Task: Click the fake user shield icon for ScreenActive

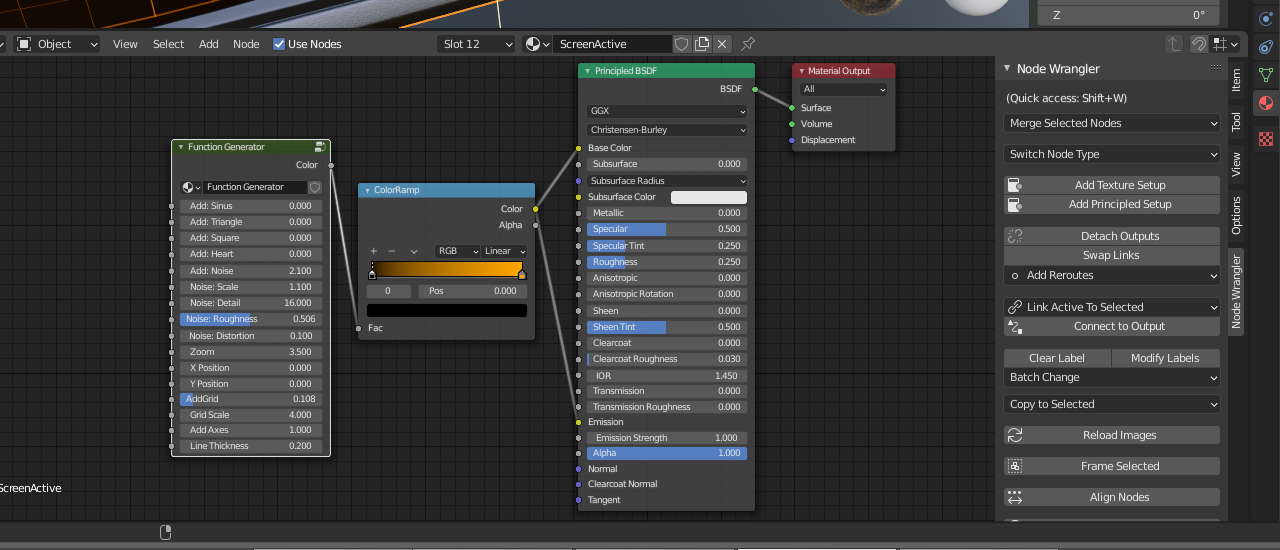Action: 682,44
